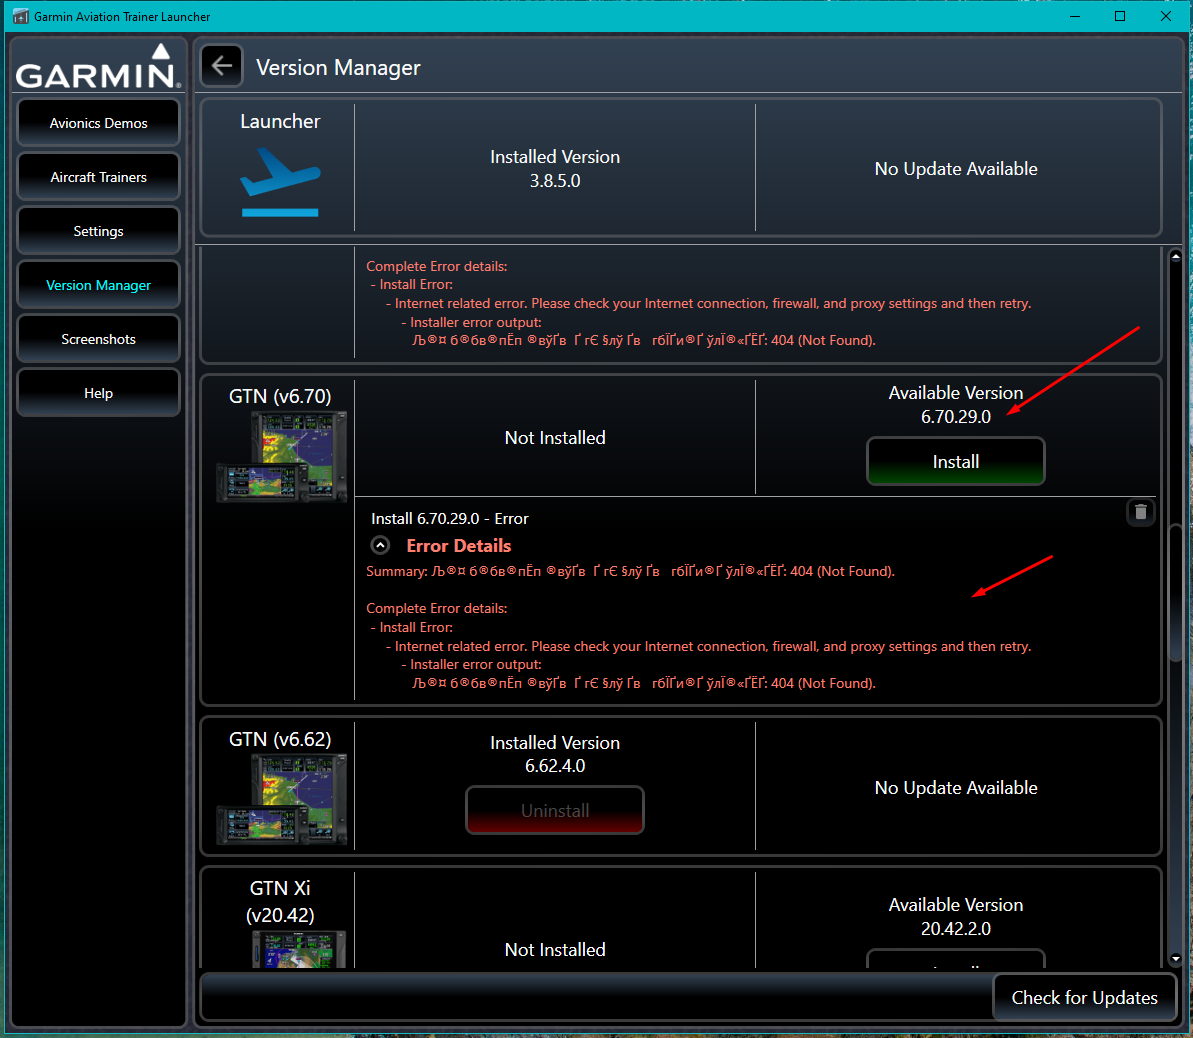Open the Settings page

click(x=98, y=231)
